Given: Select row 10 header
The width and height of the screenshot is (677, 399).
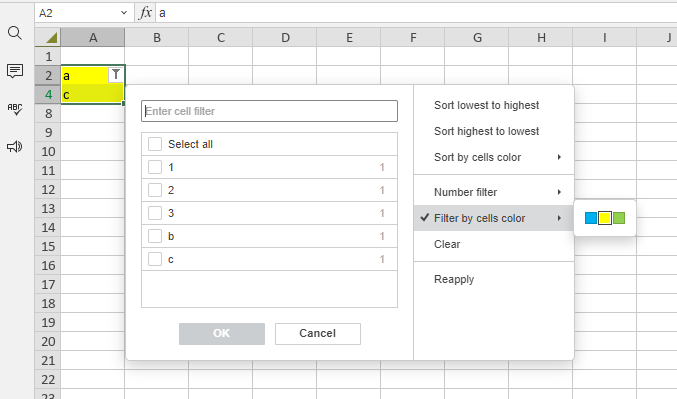Looking at the screenshot, I should point(48,151).
